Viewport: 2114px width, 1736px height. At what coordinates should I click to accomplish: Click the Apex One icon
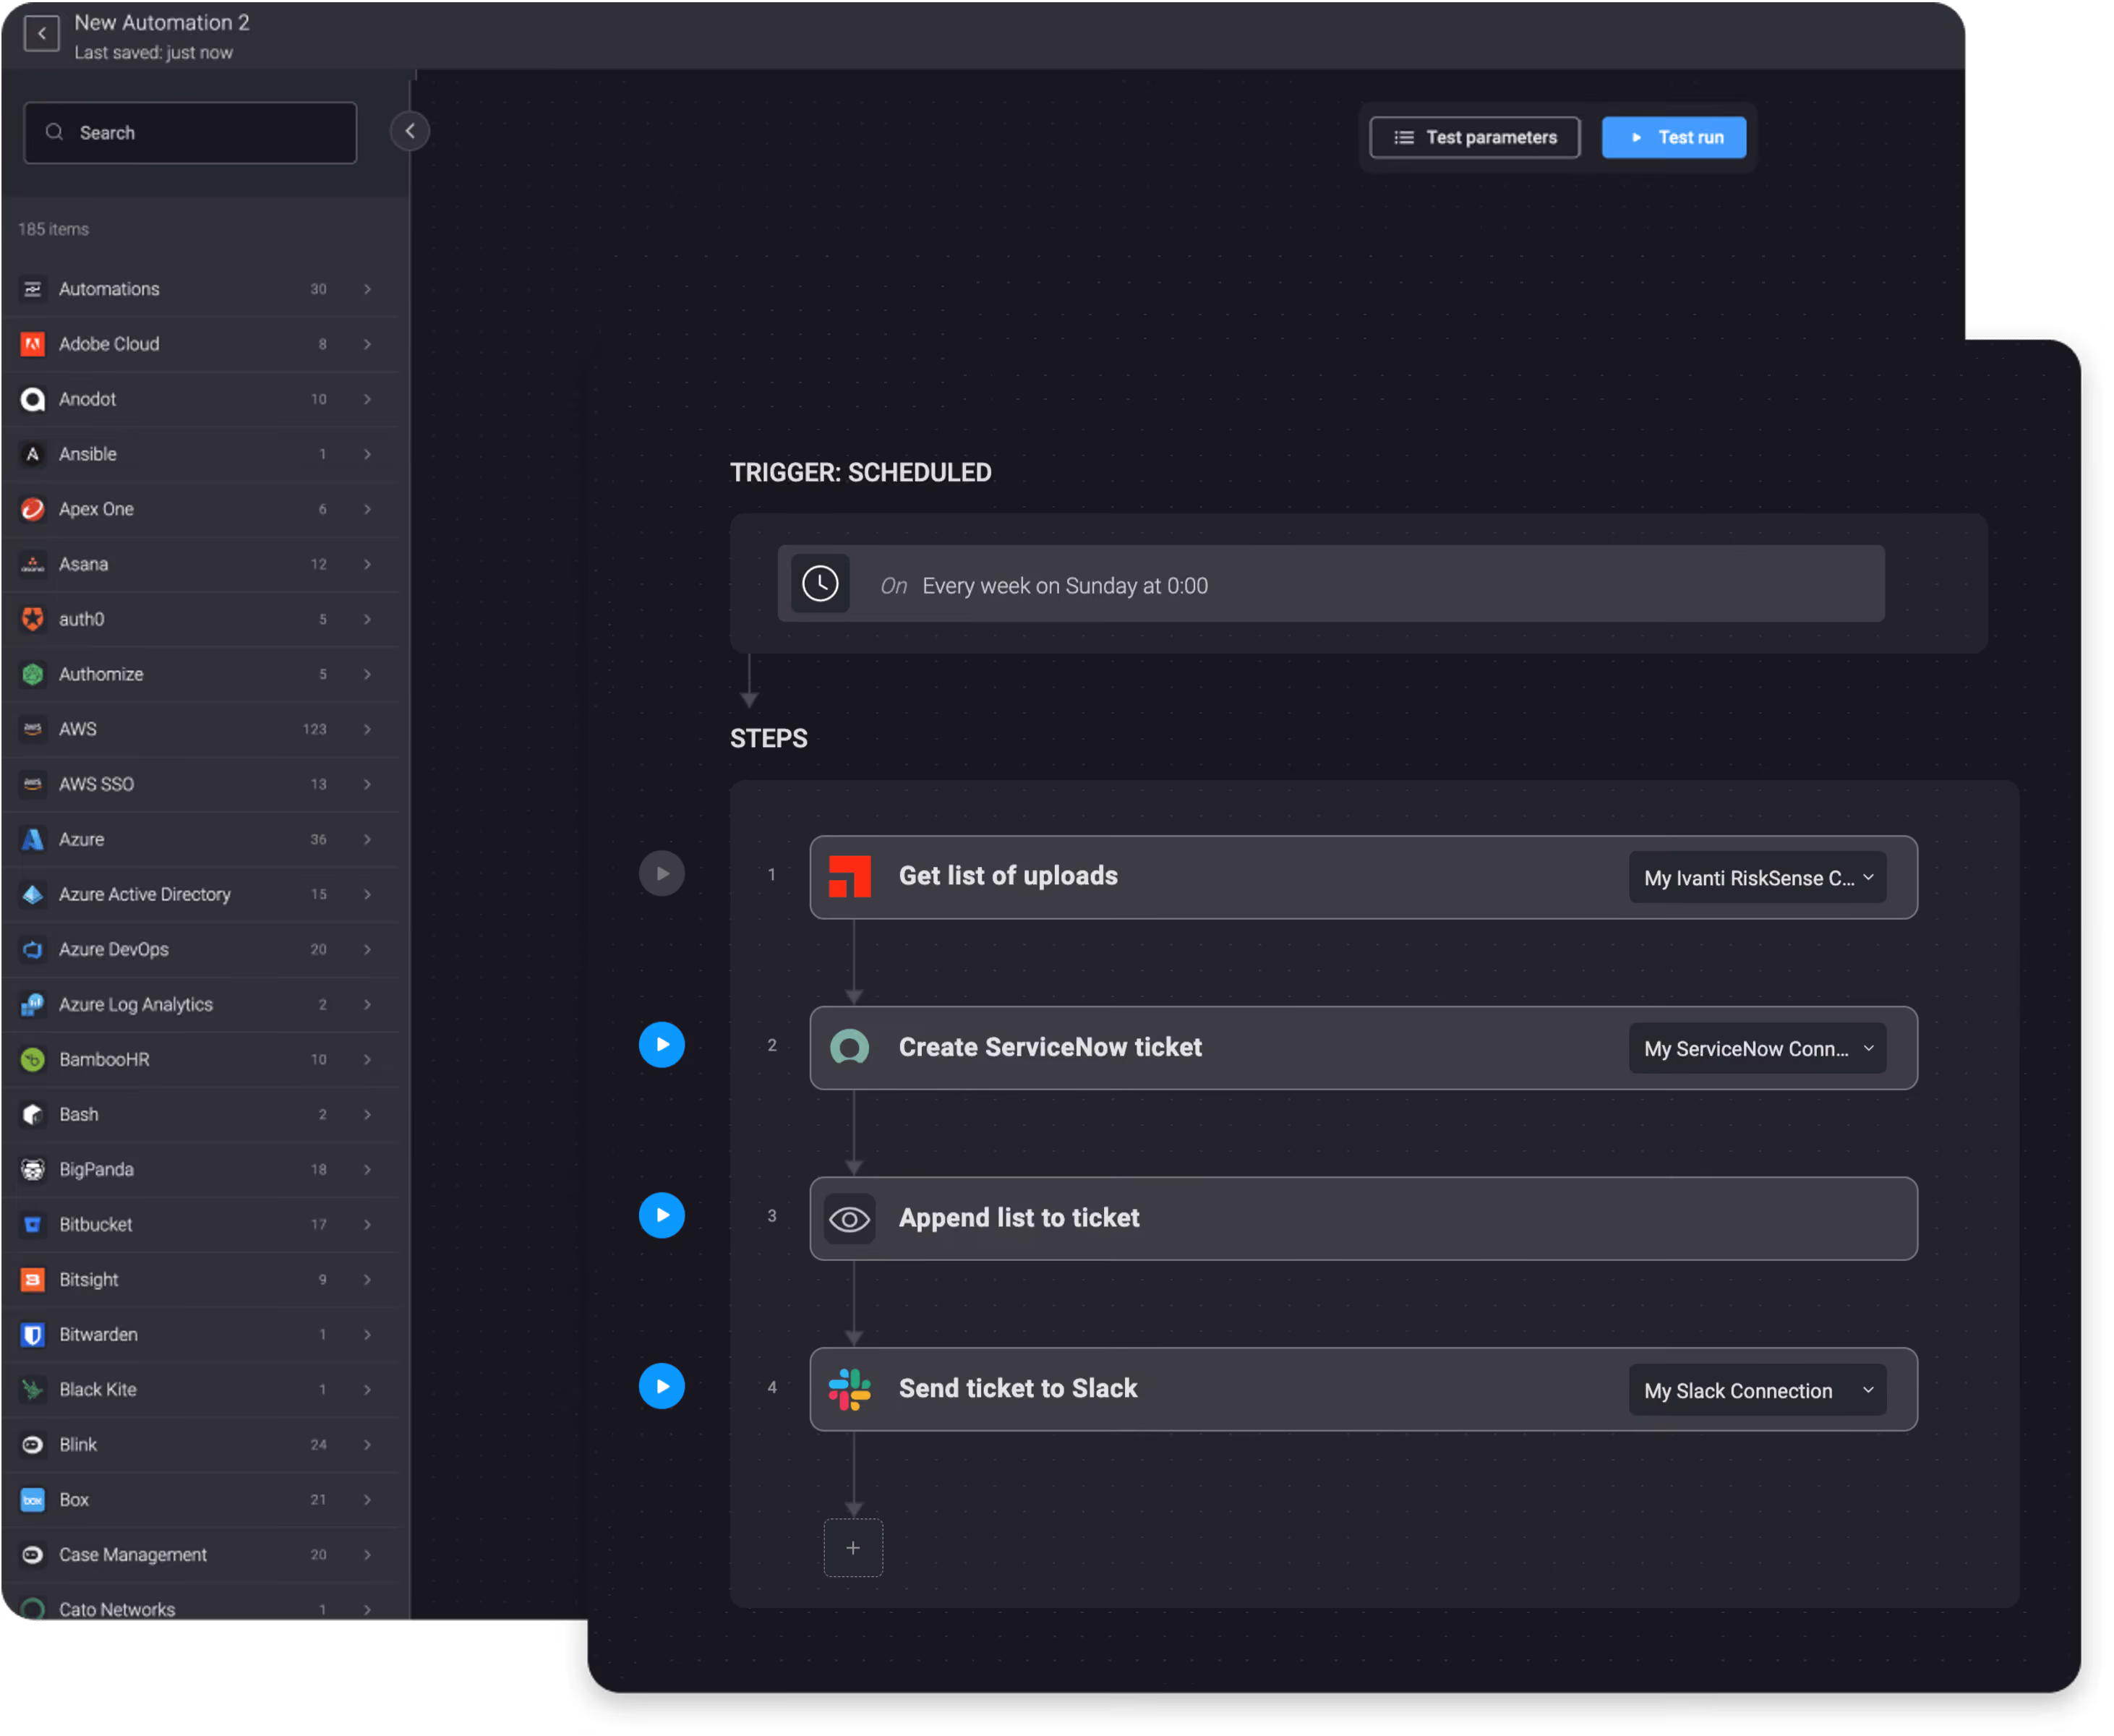[x=33, y=509]
